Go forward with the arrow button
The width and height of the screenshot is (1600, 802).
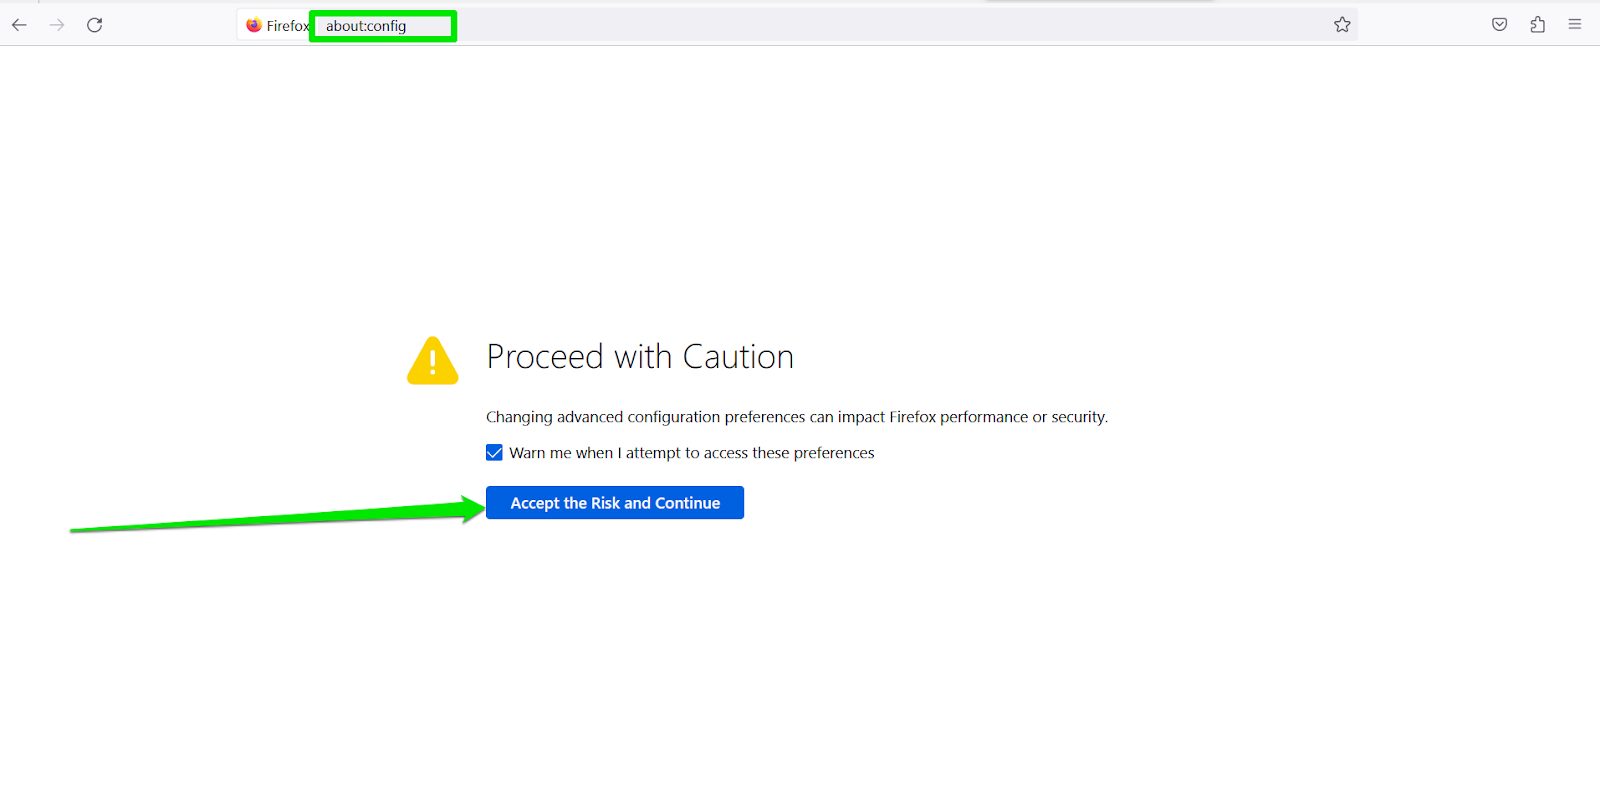tap(57, 25)
